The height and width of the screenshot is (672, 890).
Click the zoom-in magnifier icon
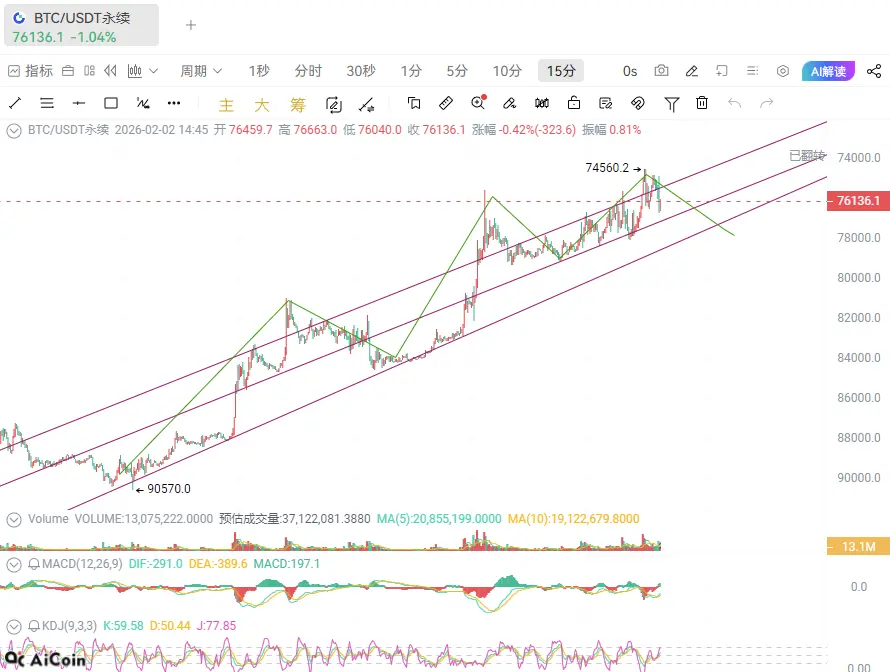click(478, 102)
